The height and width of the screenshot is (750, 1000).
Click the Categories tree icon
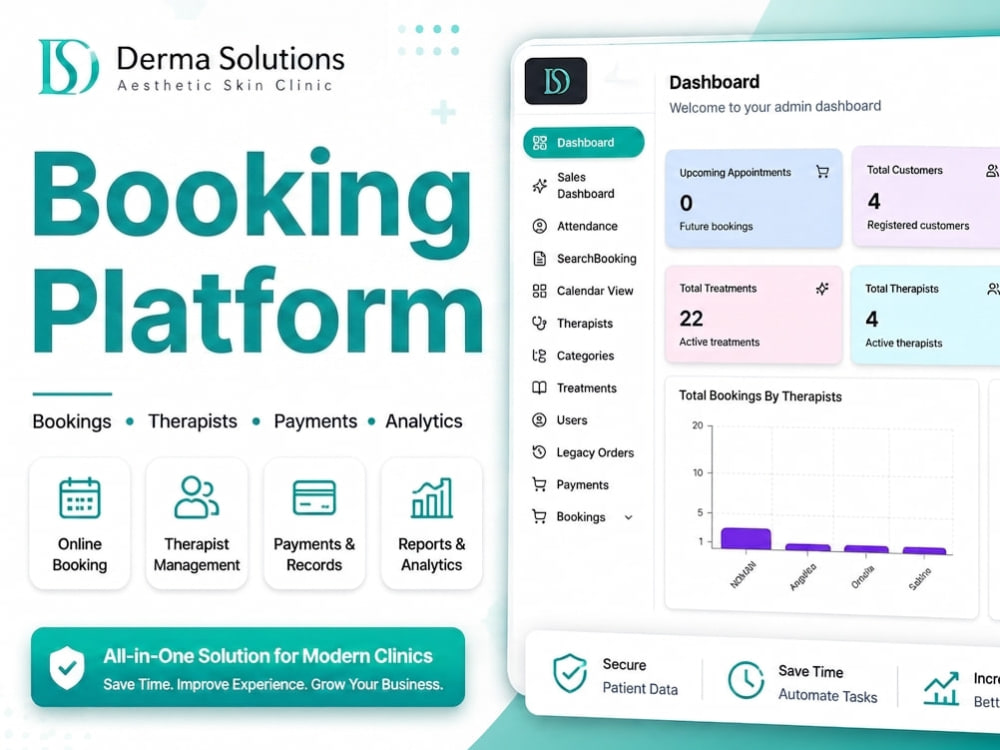540,356
